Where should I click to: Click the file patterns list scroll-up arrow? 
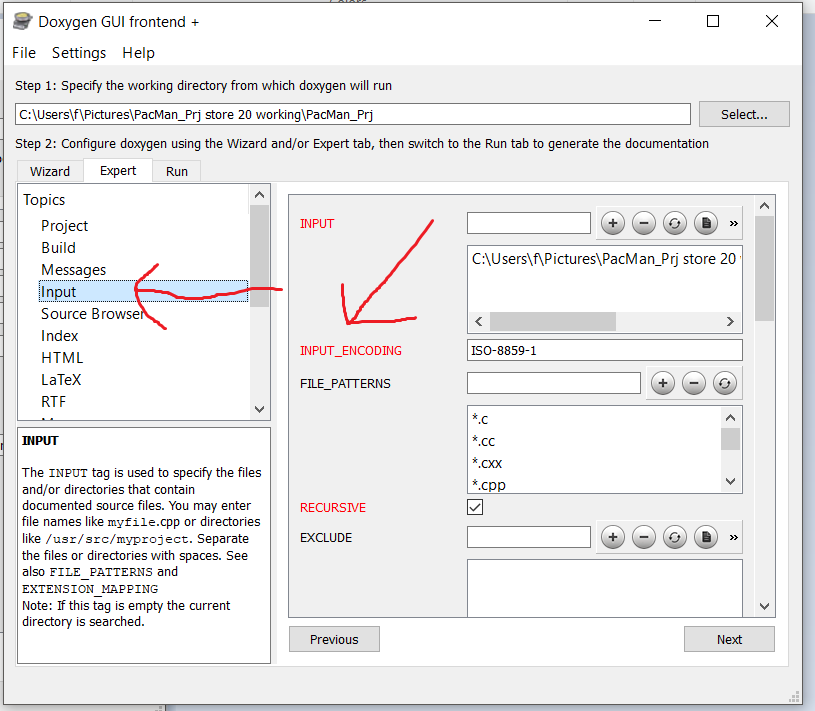(730, 418)
